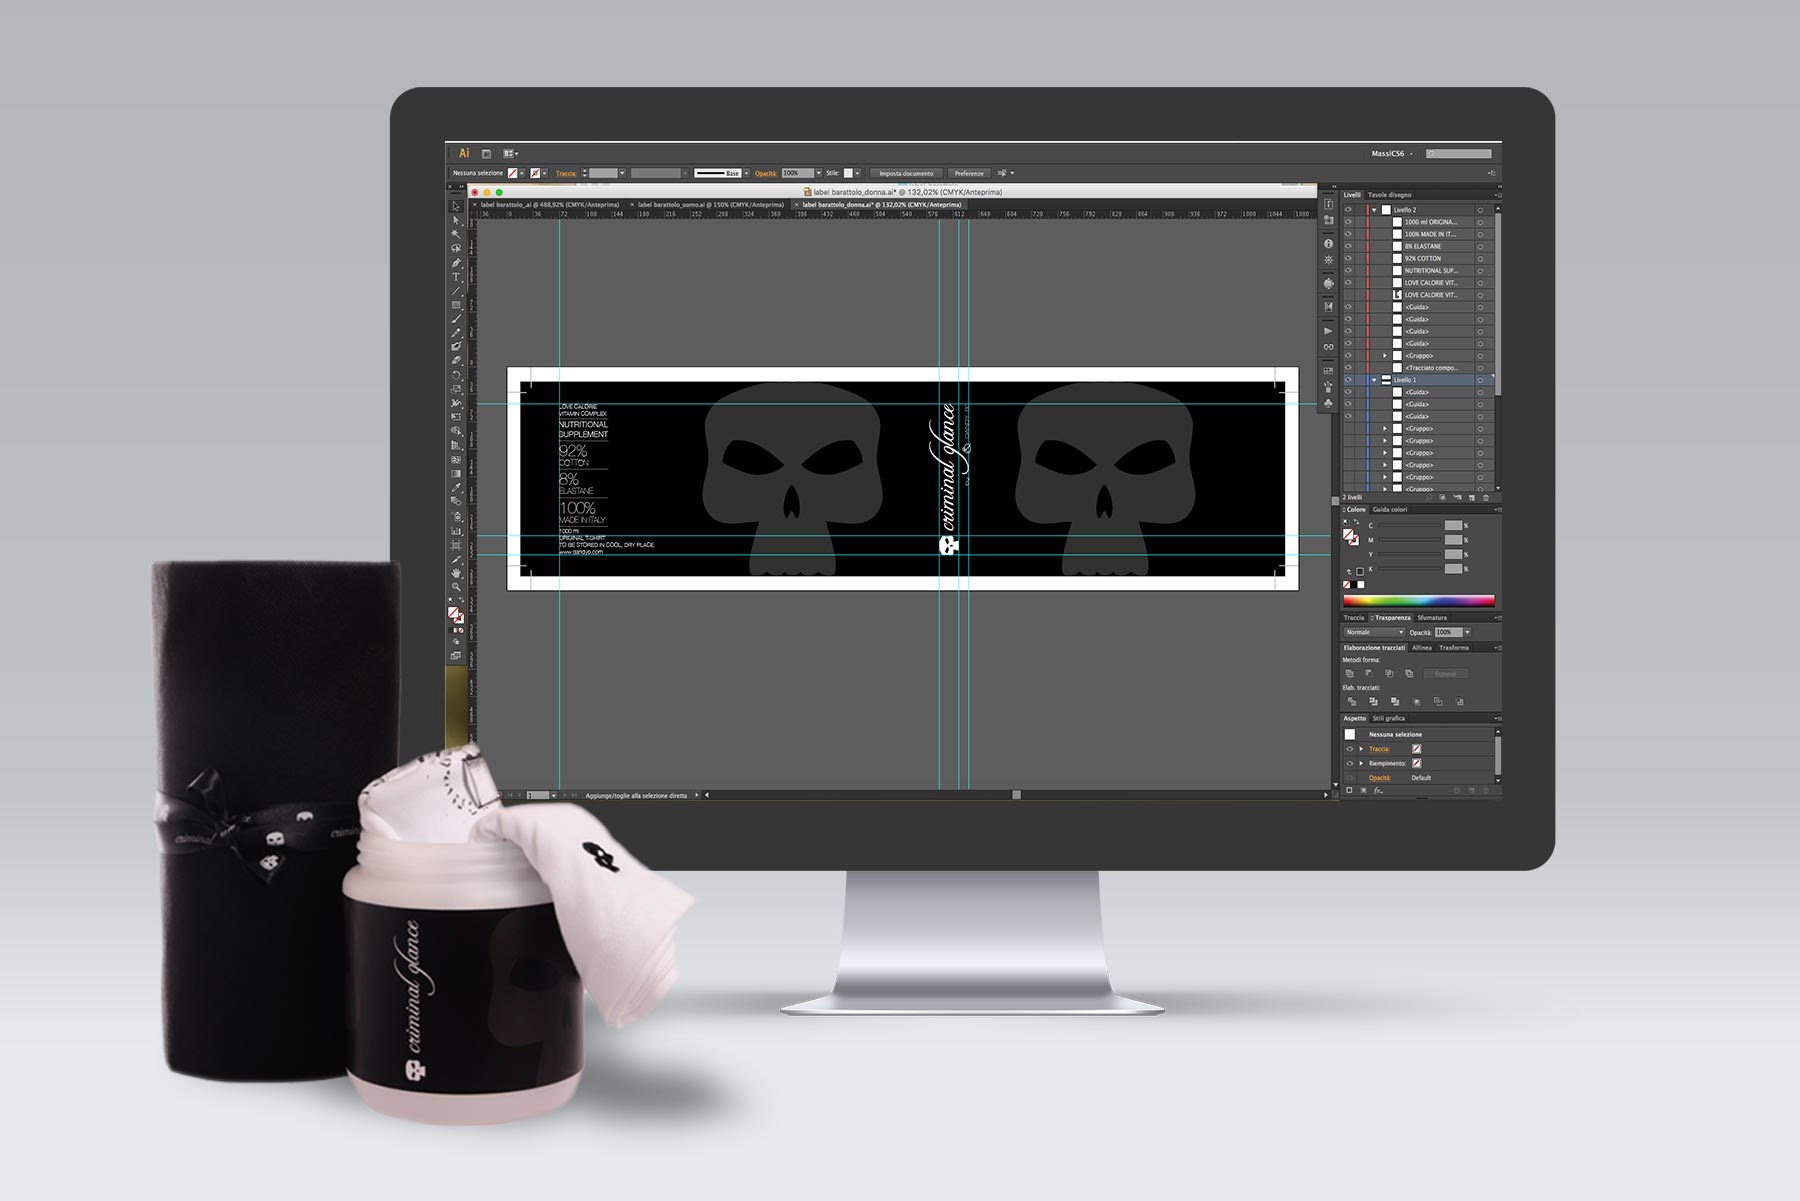
Task: Click the Add New Effect fx icon
Action: 1378,790
